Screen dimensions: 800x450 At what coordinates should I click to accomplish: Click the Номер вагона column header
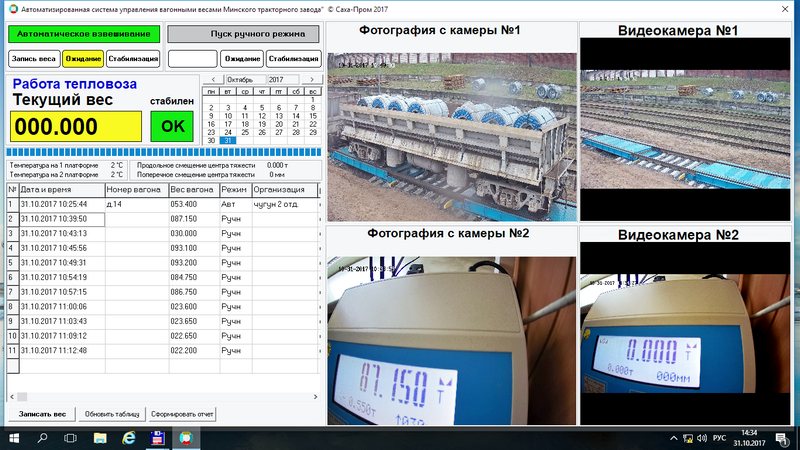[x=137, y=190]
